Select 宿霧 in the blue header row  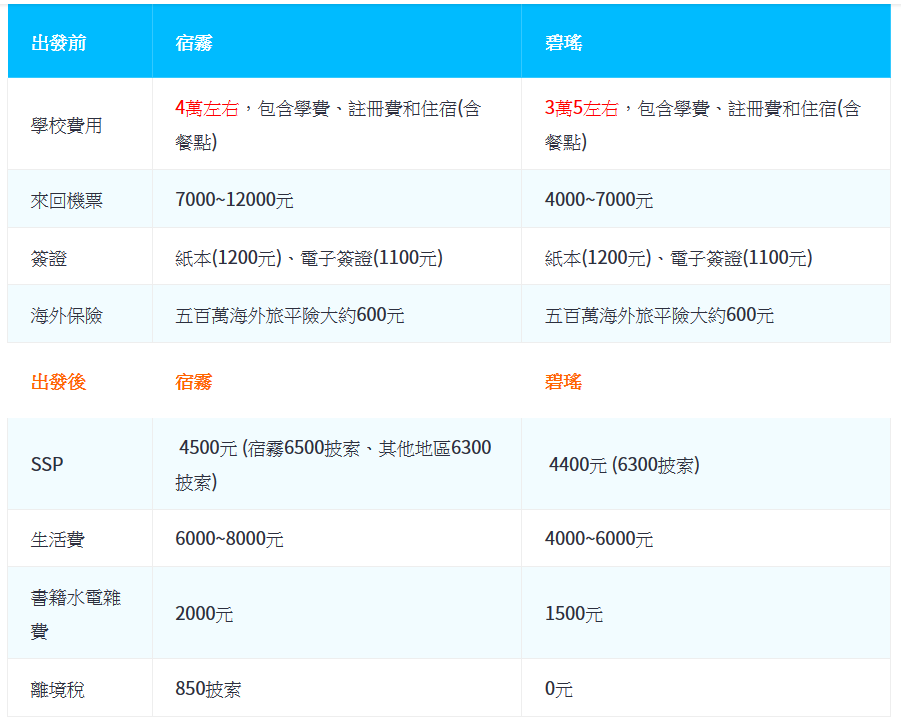coord(193,43)
